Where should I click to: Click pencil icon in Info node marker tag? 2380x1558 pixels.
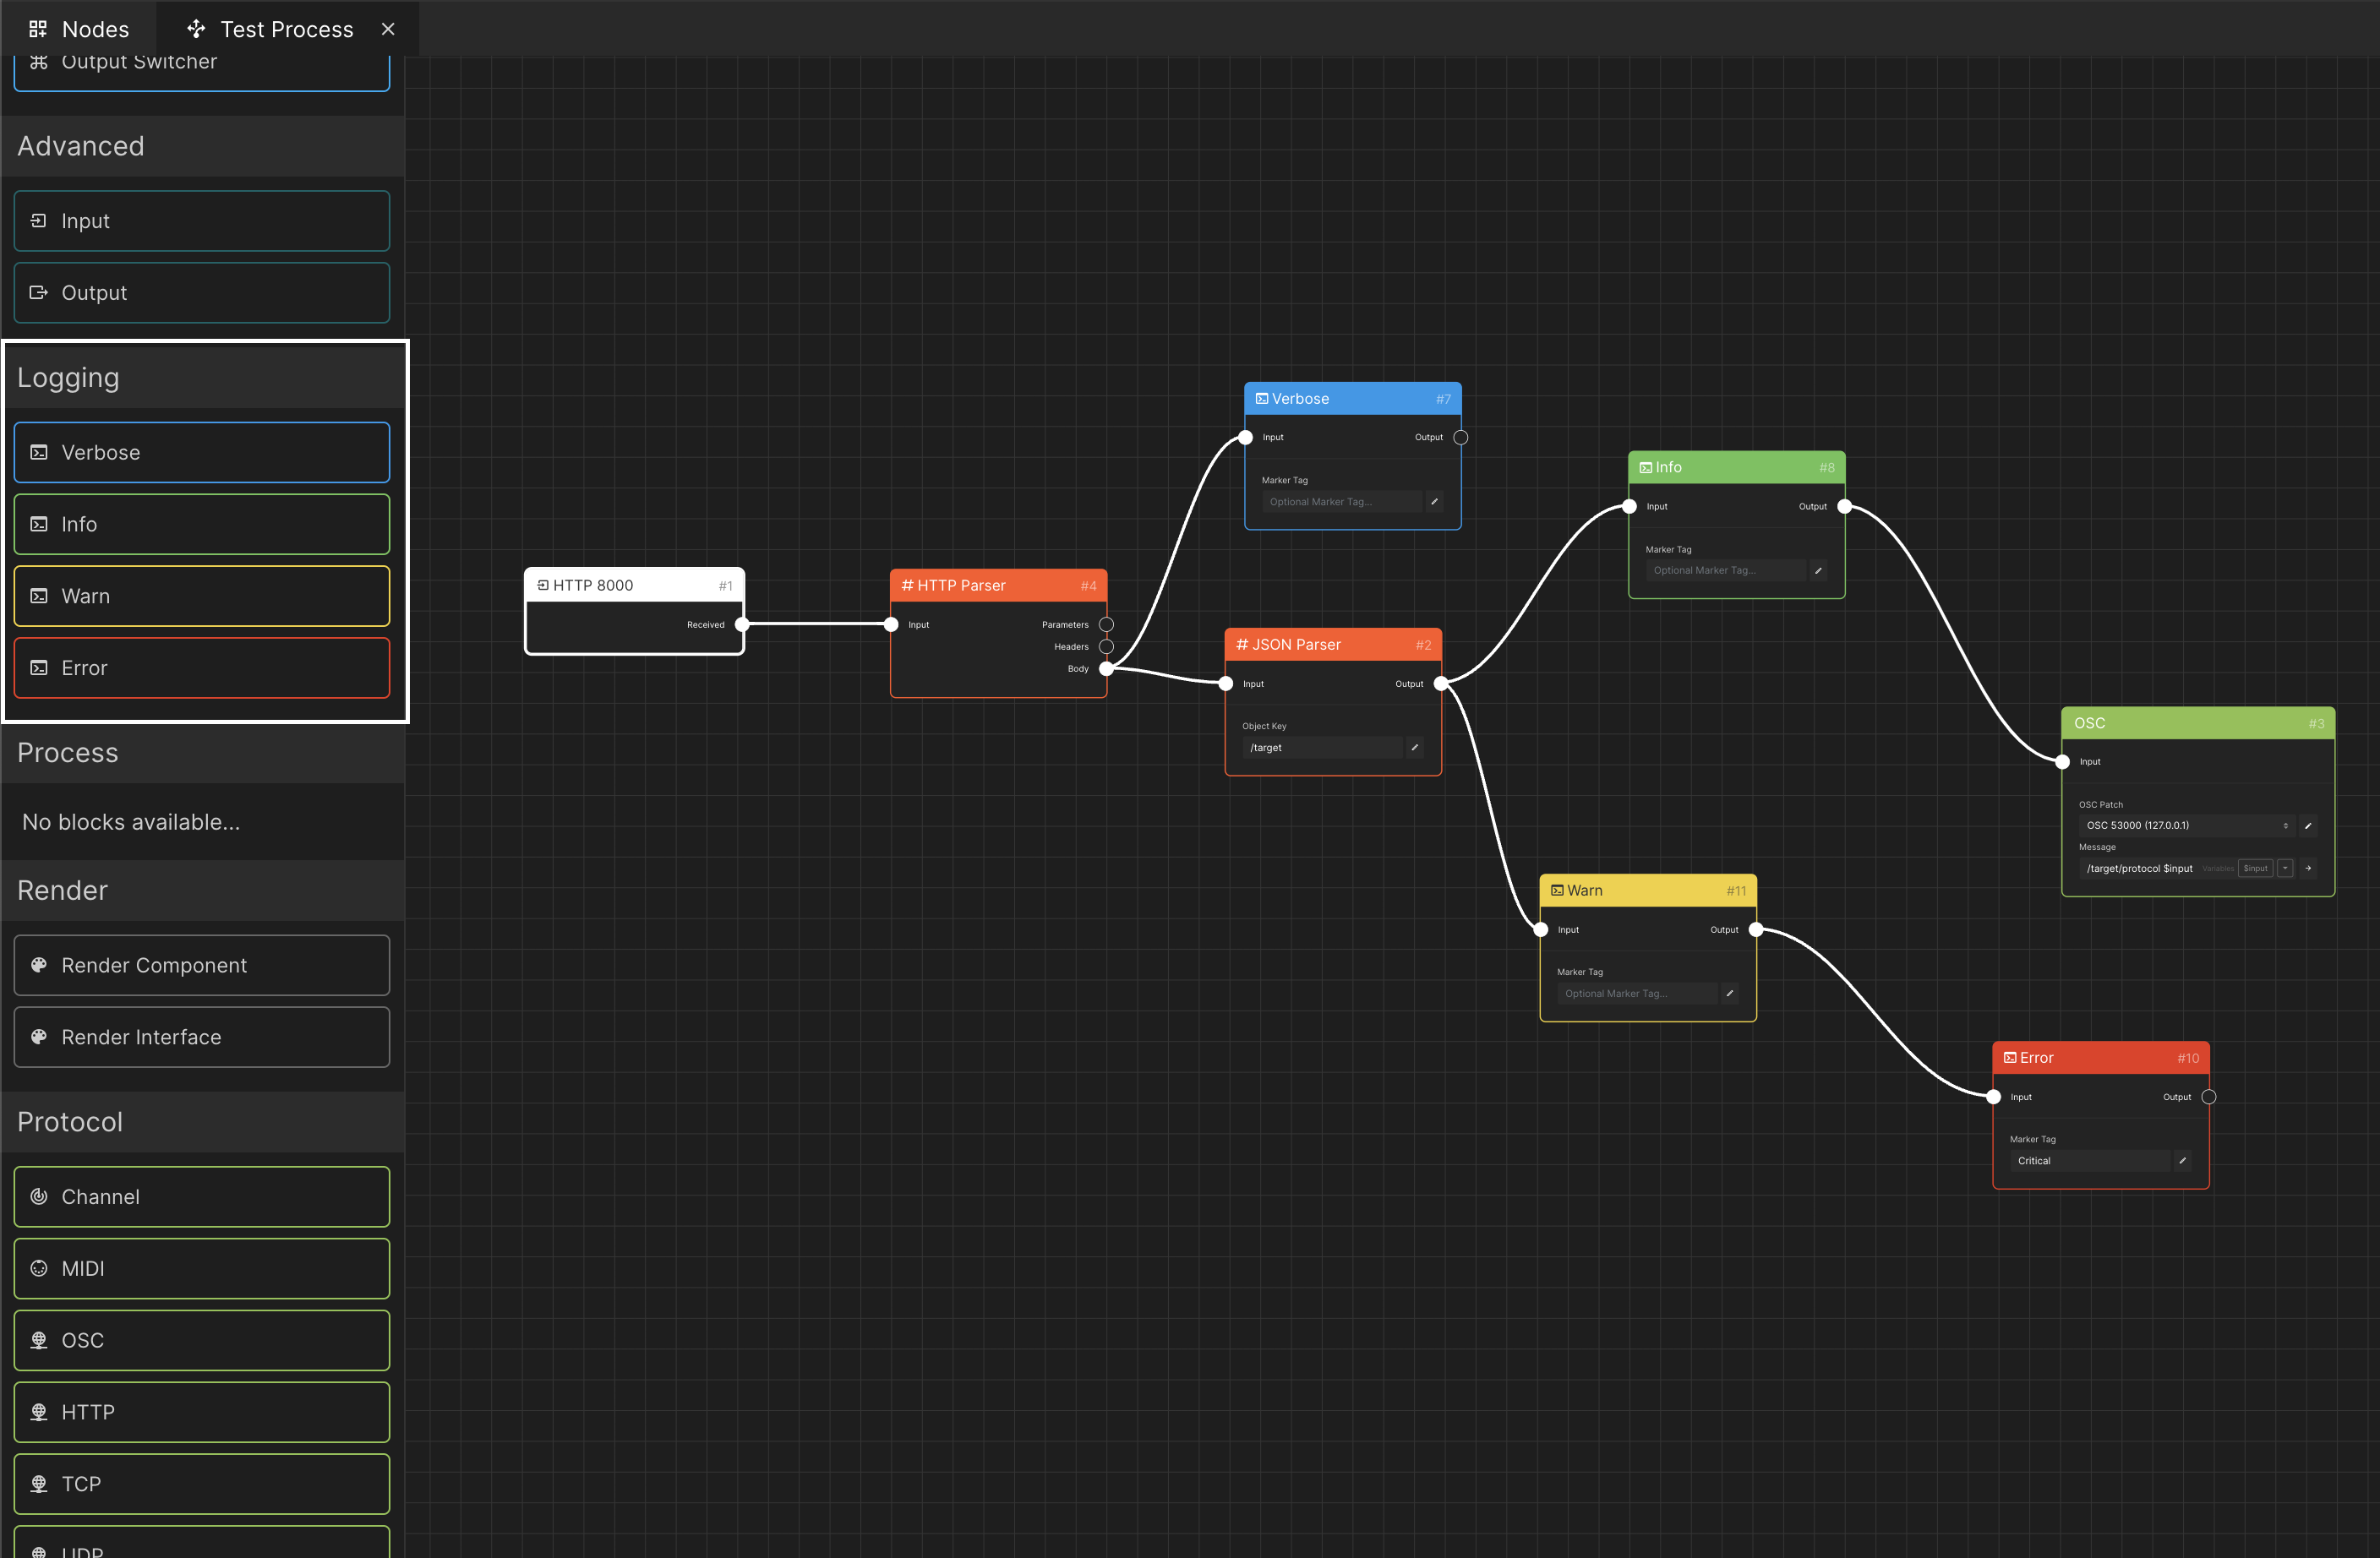(1818, 570)
